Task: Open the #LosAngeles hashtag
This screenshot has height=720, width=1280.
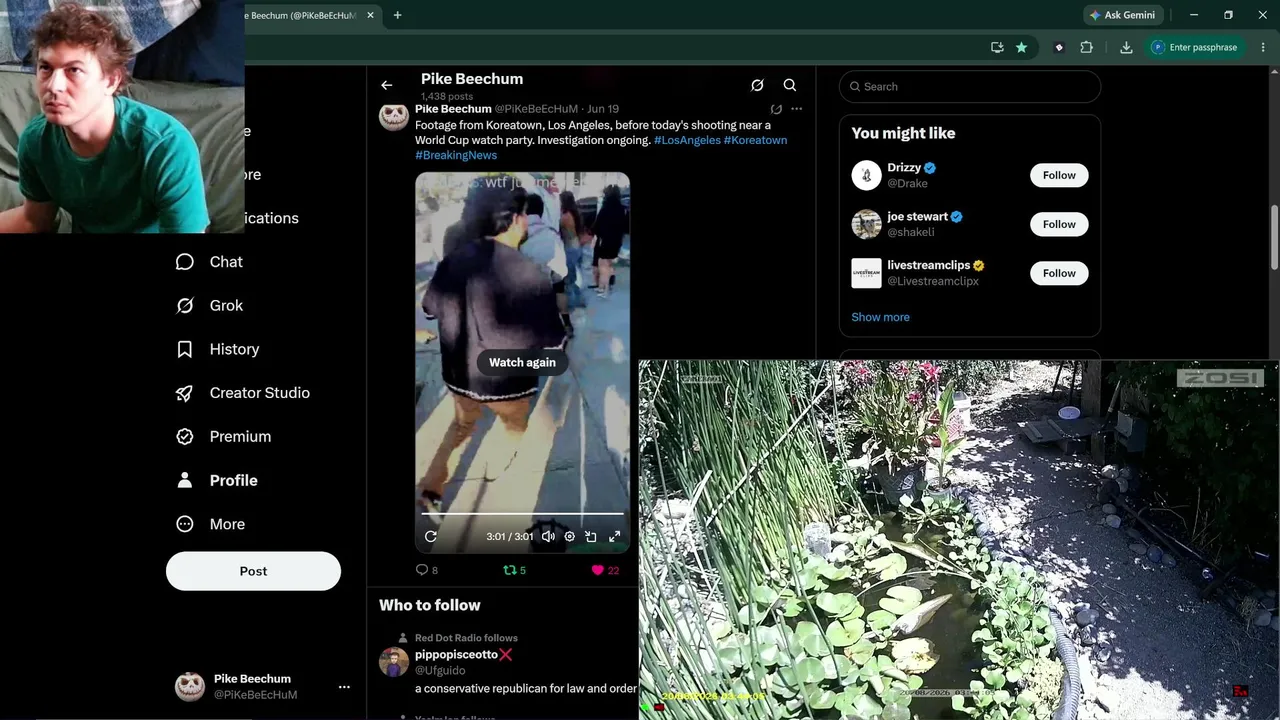Action: click(x=687, y=140)
